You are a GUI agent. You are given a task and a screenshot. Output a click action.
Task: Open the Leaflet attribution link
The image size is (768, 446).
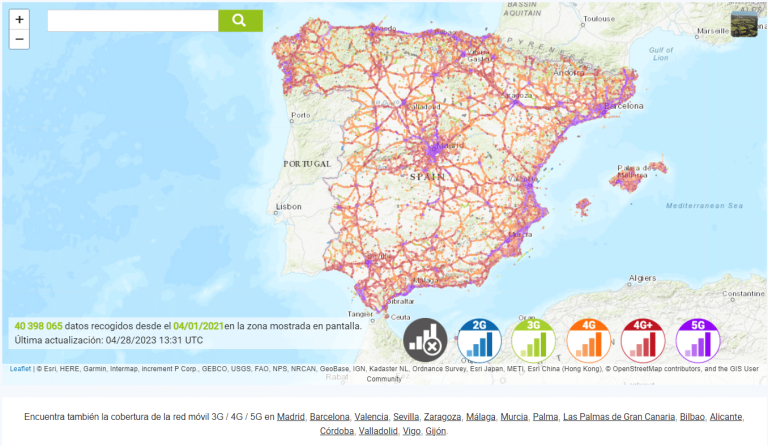point(20,369)
